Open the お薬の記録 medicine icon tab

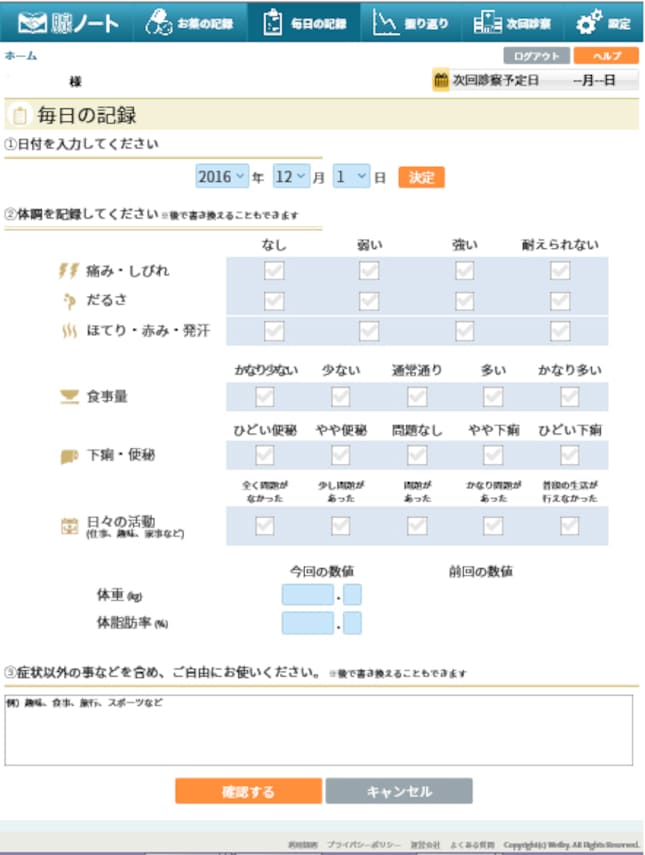[159, 22]
